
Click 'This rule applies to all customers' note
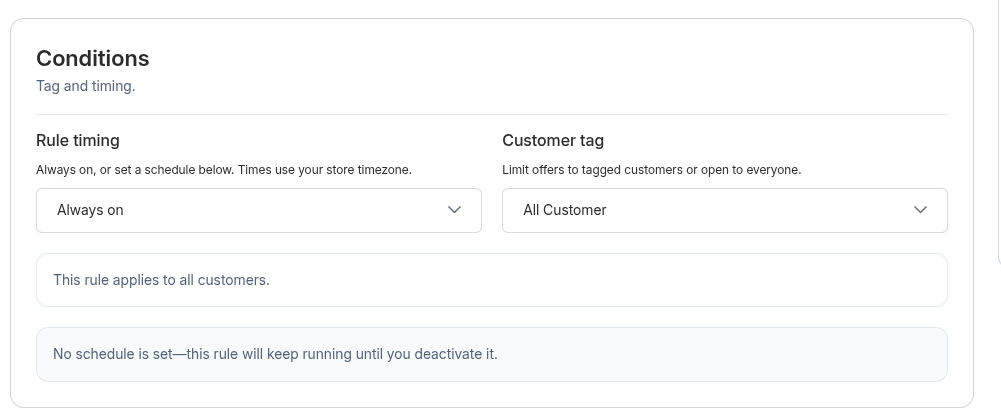coord(492,280)
